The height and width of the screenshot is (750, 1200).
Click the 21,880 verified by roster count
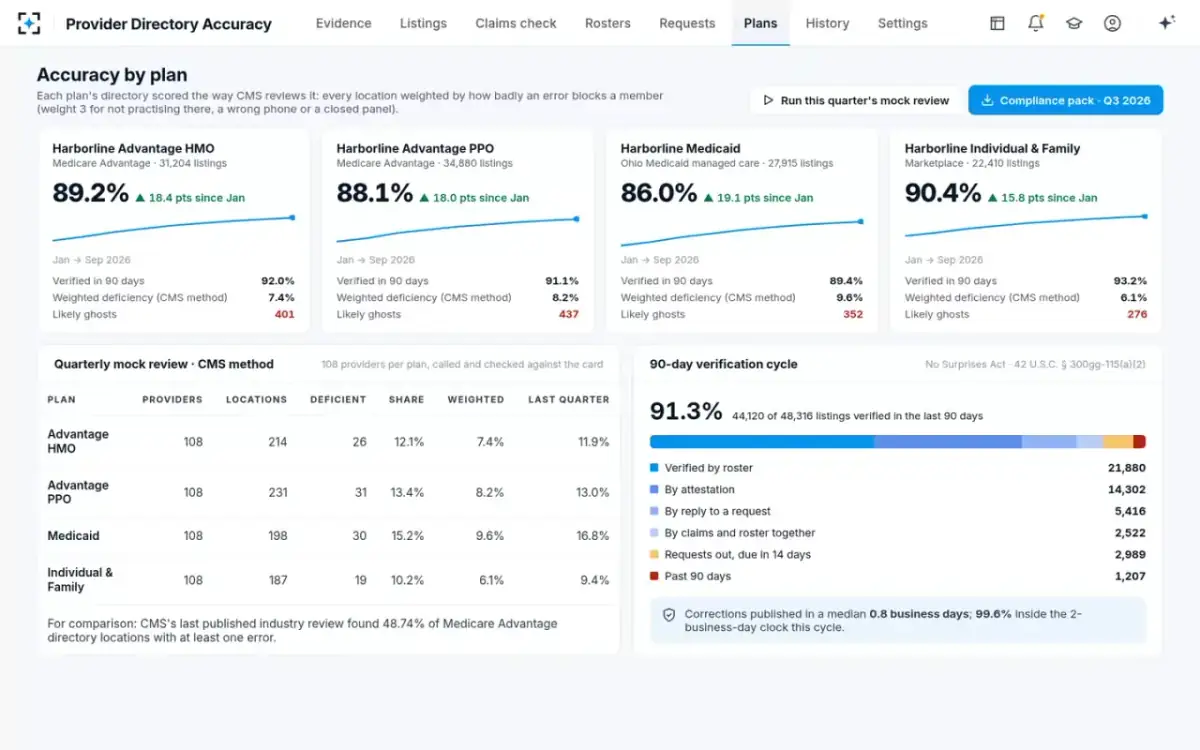[x=1127, y=468]
